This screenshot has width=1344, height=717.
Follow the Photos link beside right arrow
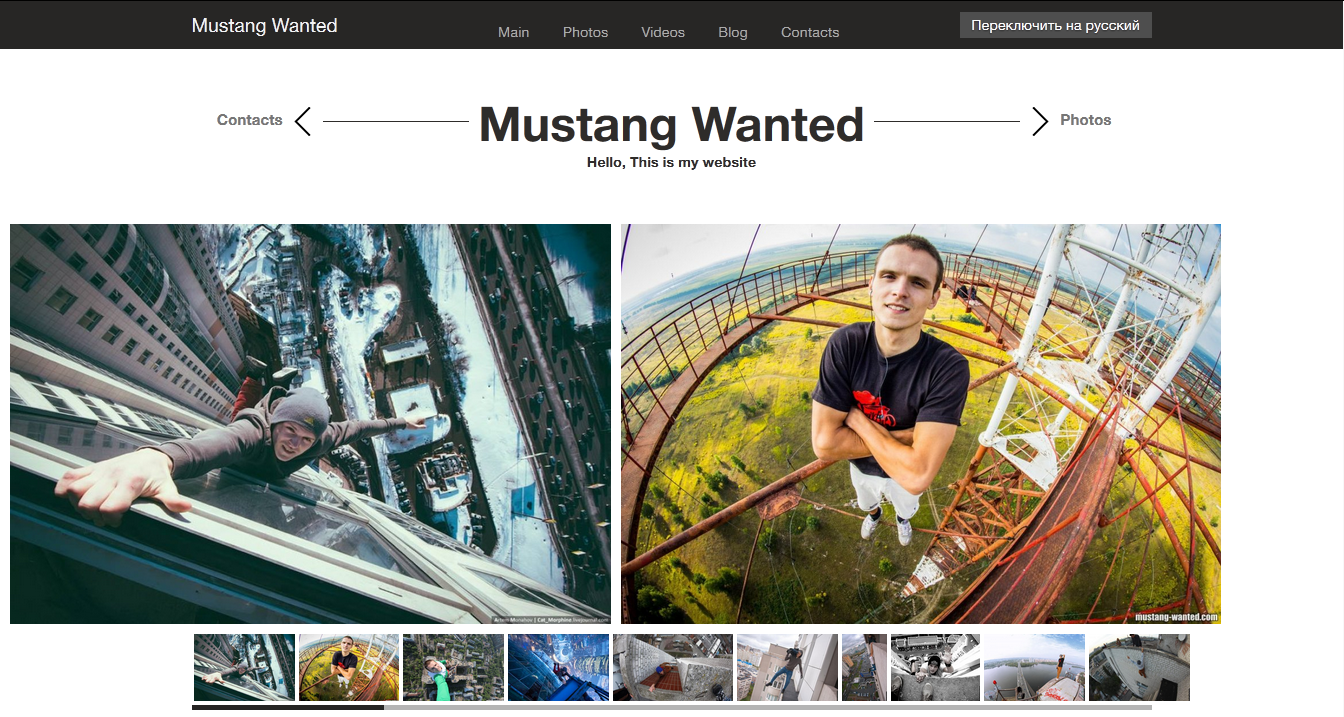[1086, 120]
